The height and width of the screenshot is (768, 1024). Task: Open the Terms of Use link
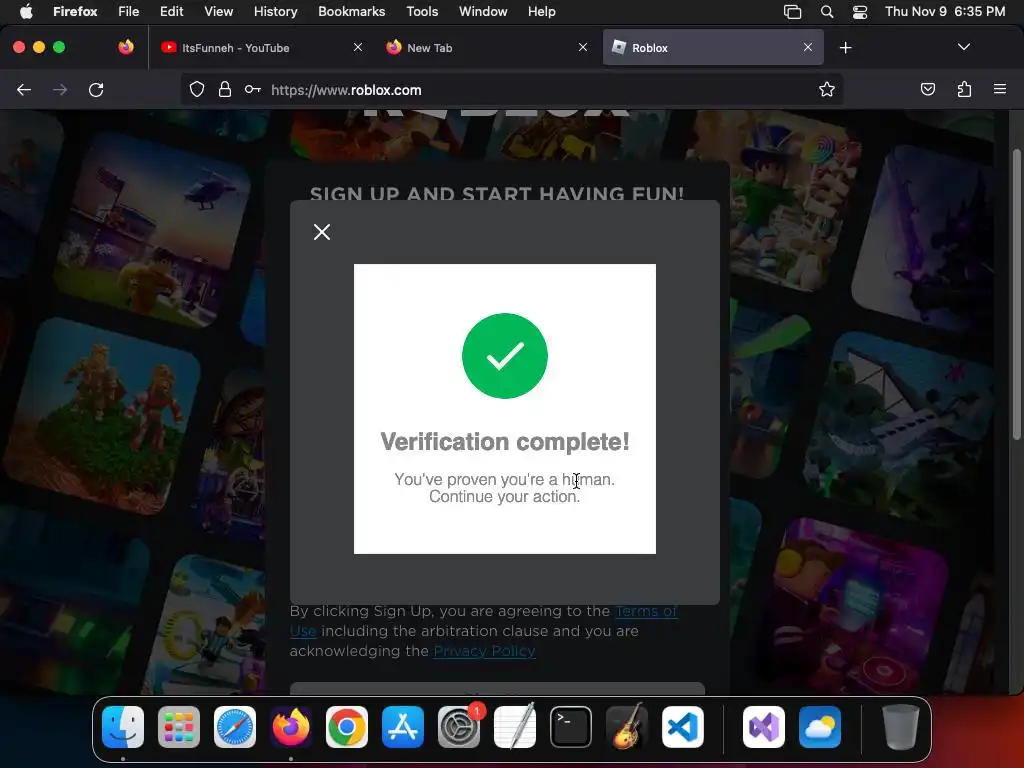pyautogui.click(x=483, y=621)
